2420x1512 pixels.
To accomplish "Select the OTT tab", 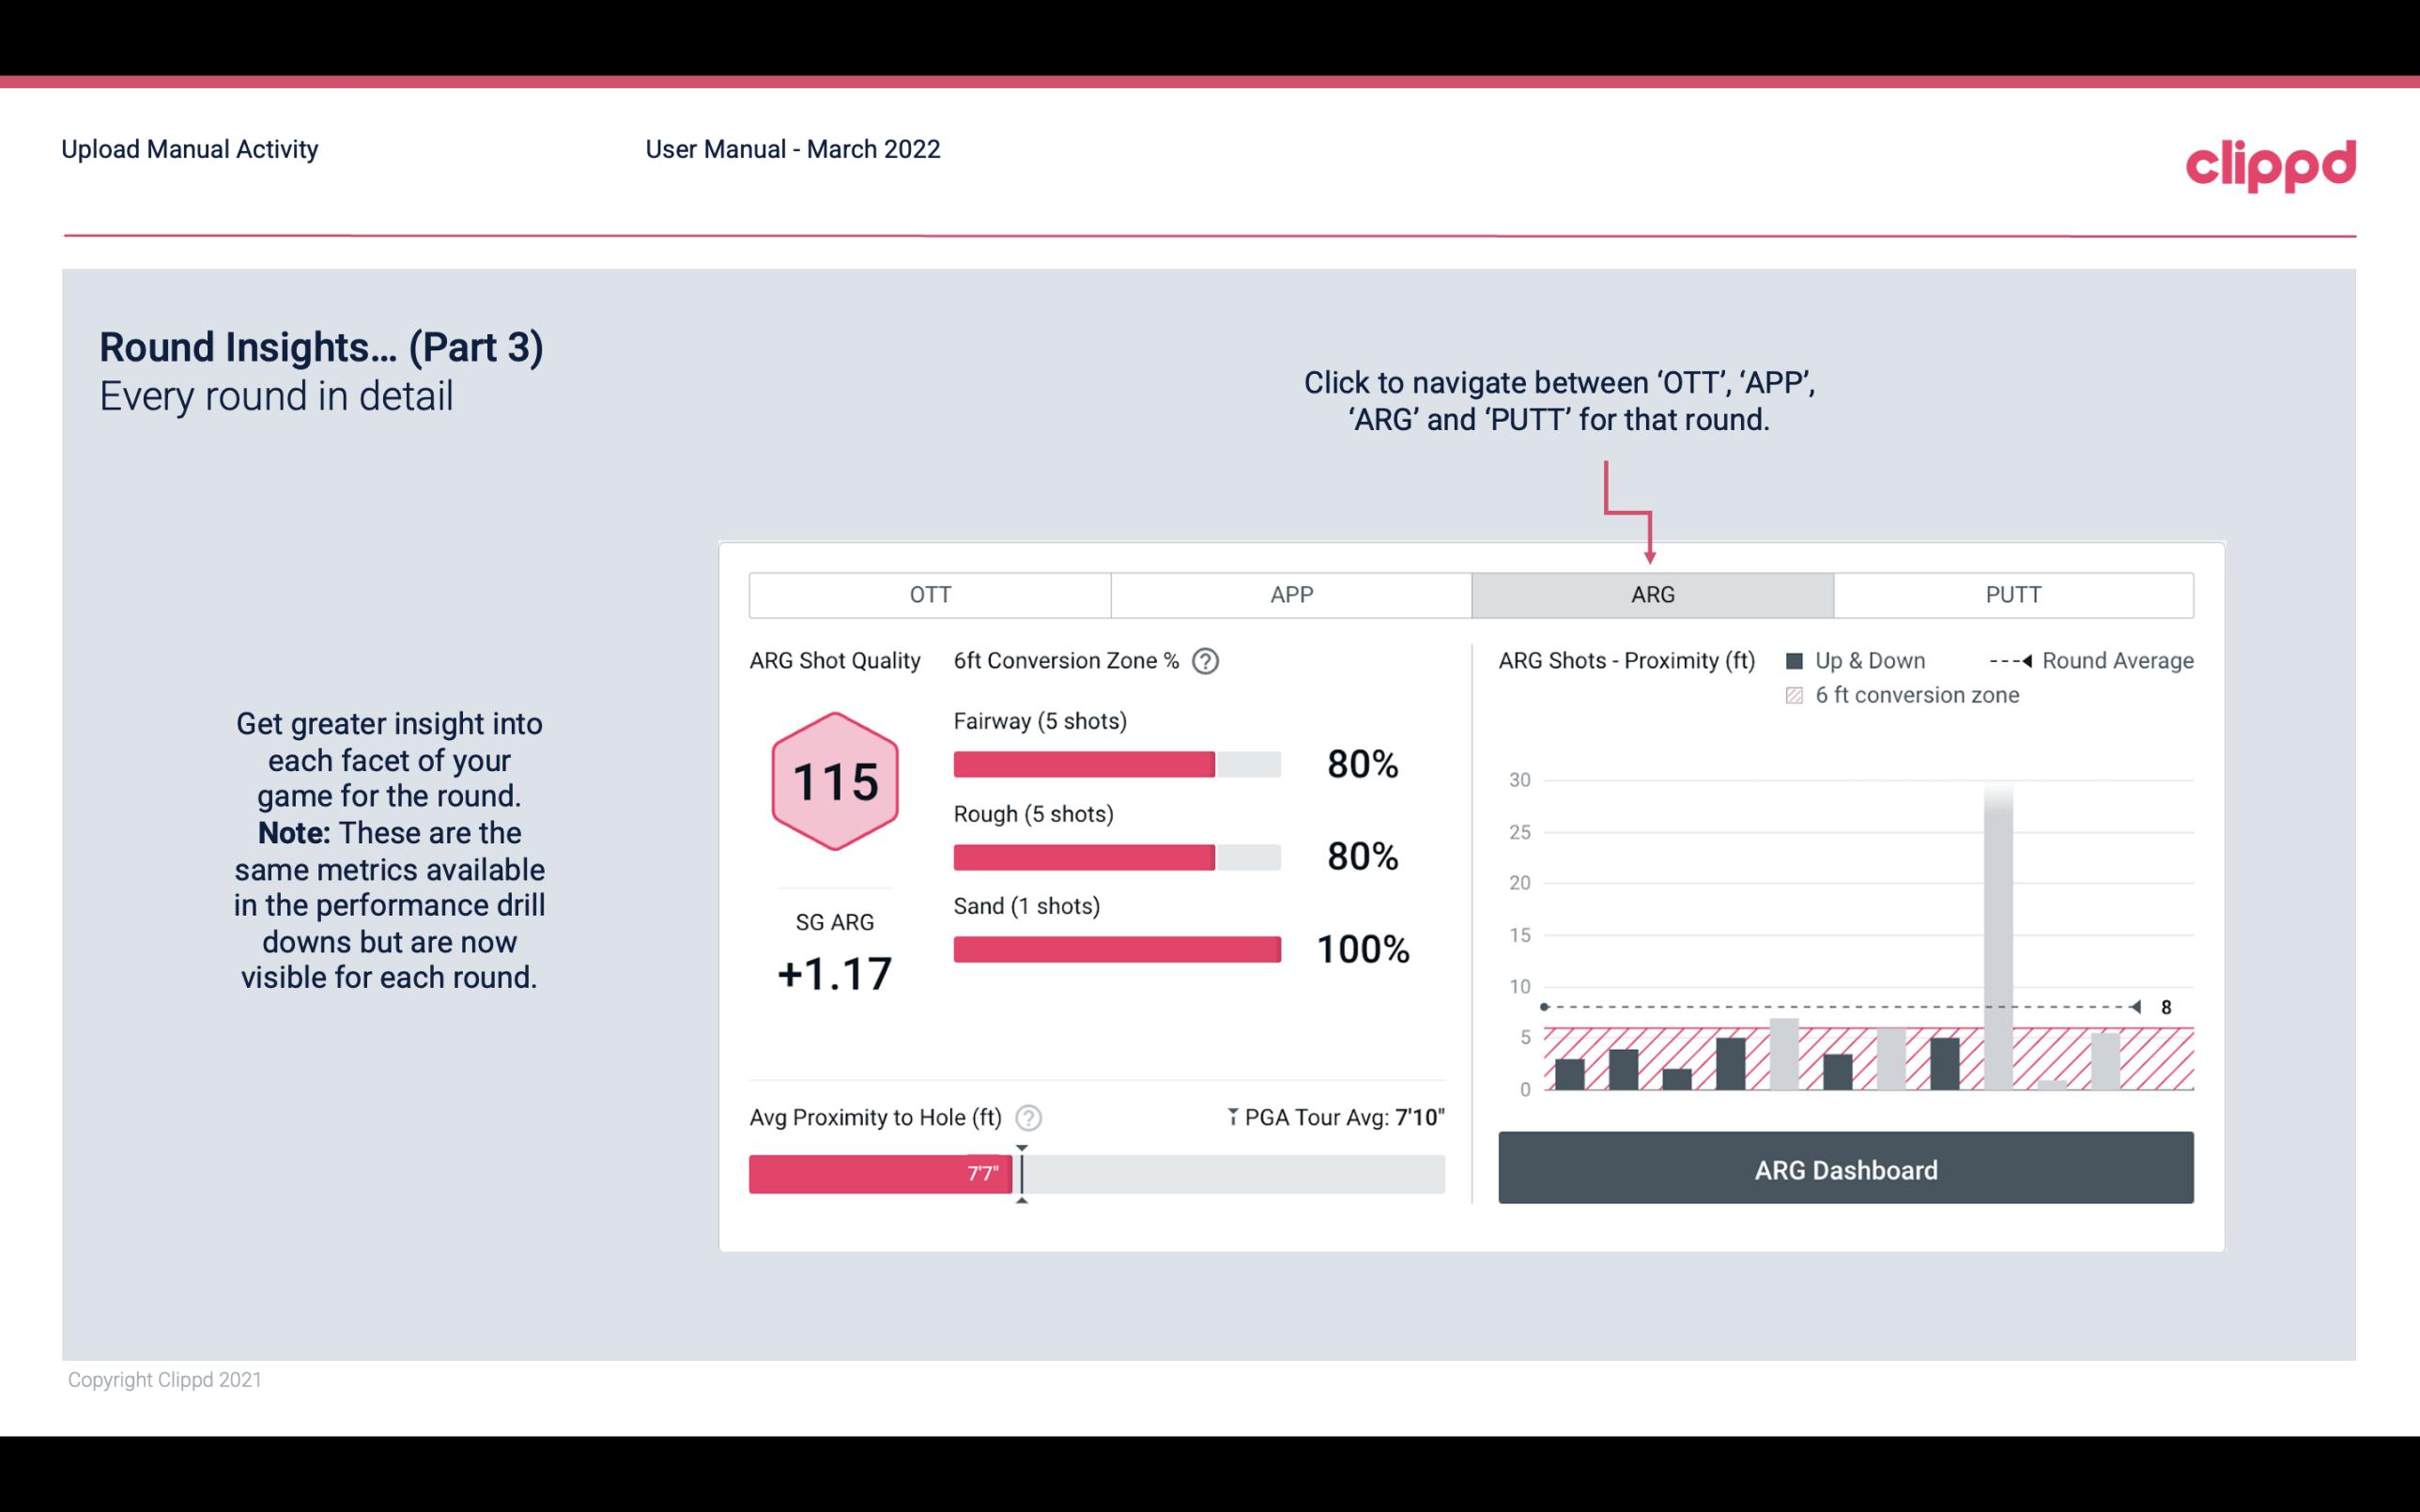I will pos(933,595).
